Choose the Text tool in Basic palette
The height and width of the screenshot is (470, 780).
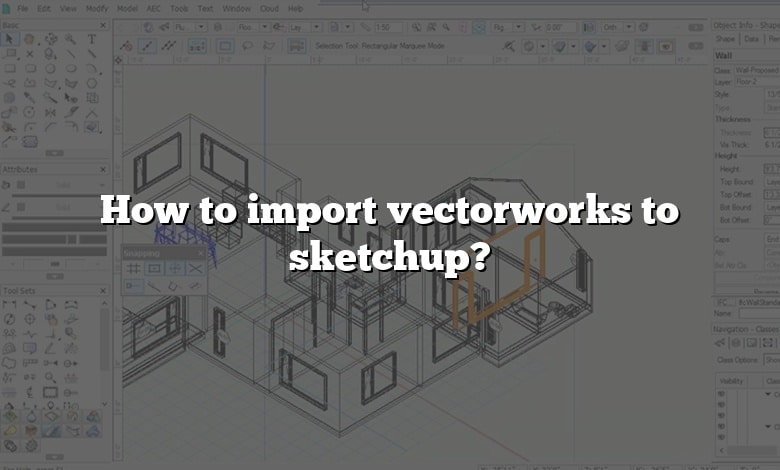pos(92,39)
